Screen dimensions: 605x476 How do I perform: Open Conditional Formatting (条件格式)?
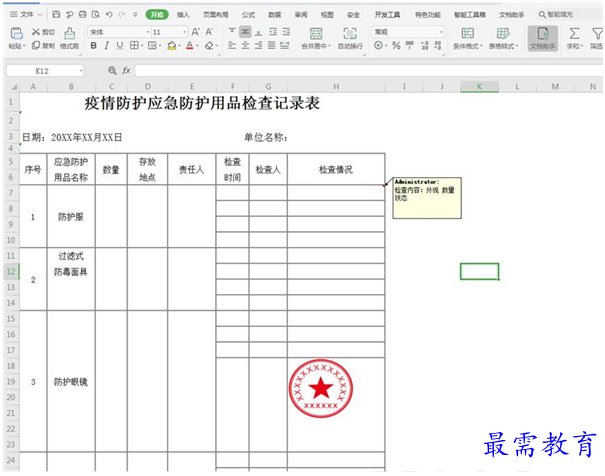tap(468, 38)
